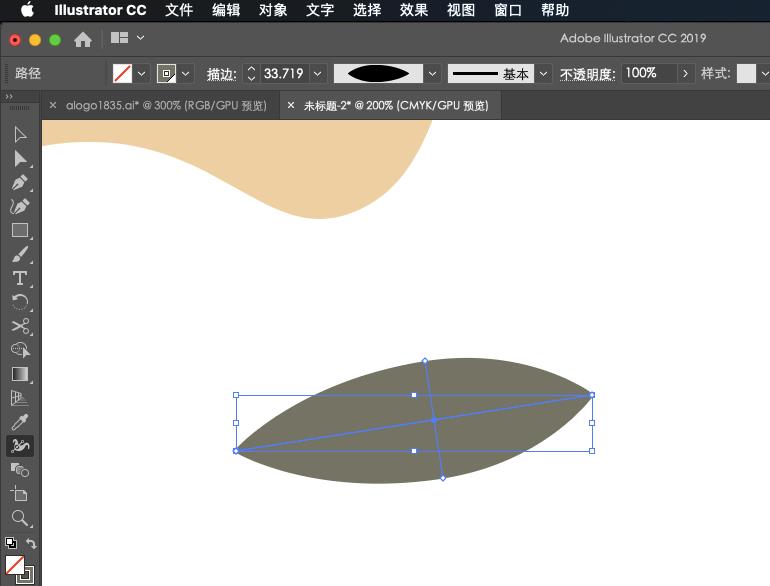Expand opacity slider arrow

(x=685, y=74)
